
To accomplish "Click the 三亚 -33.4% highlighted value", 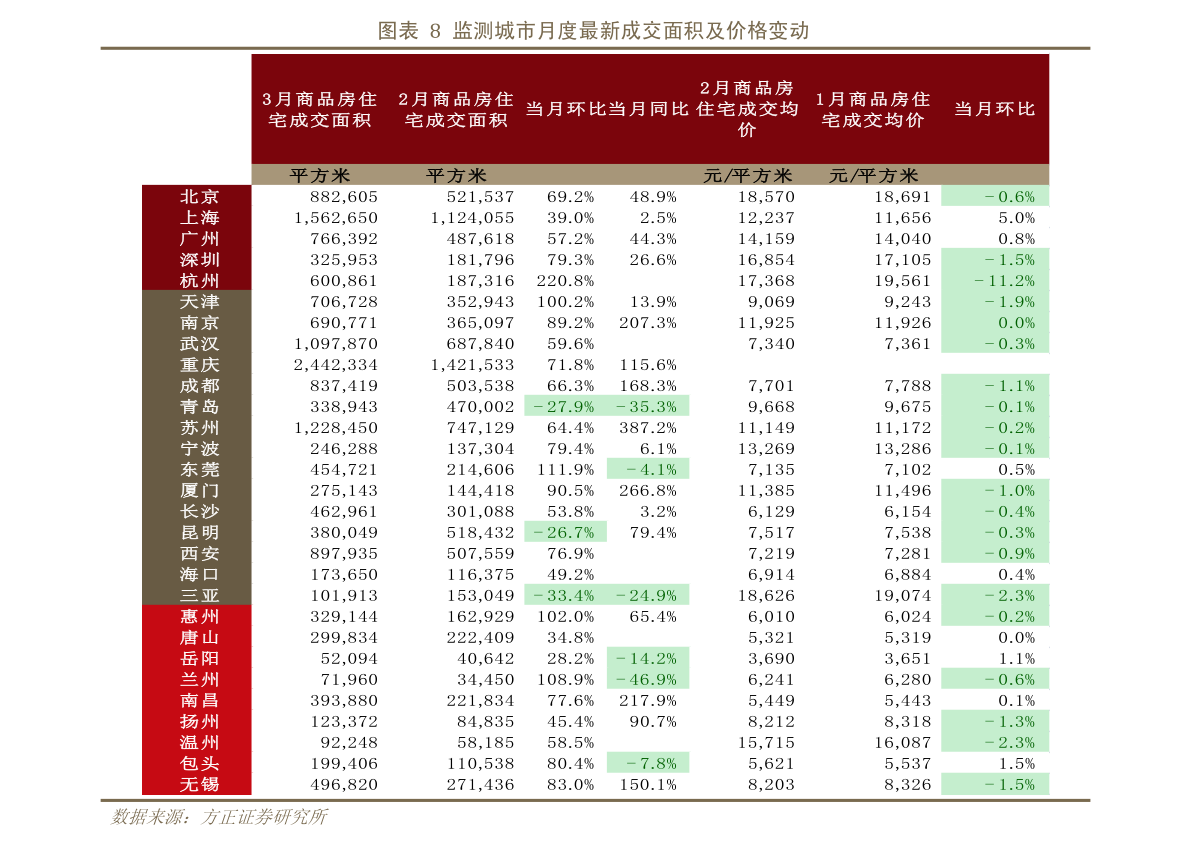I will tap(565, 596).
